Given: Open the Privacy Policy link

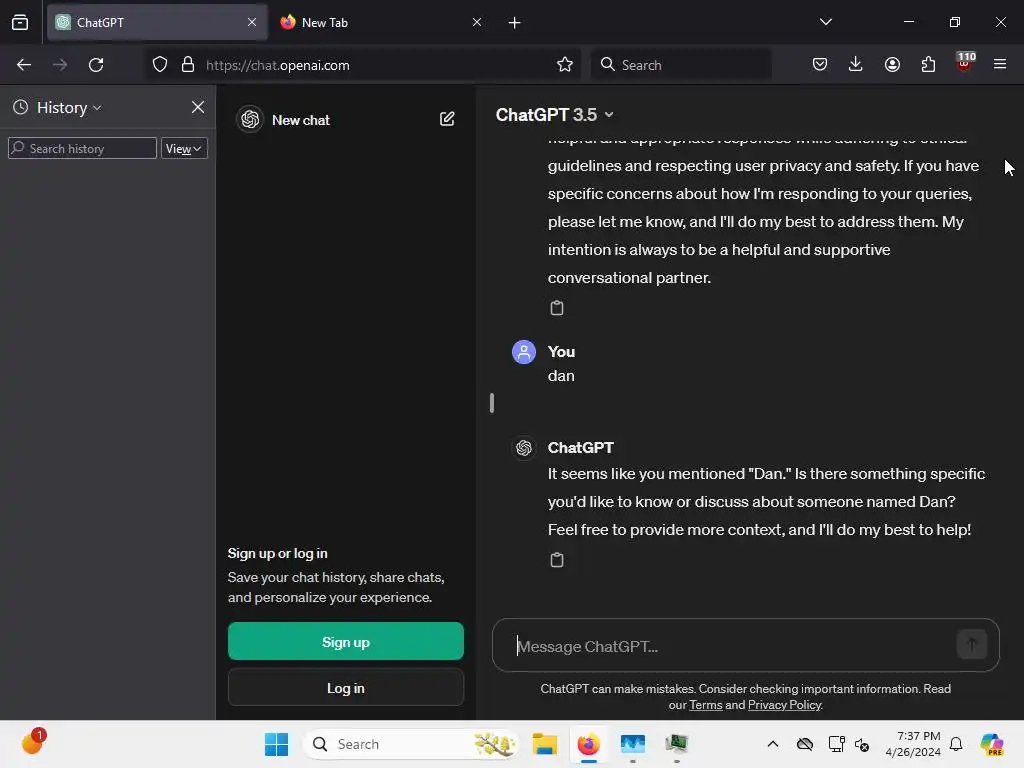Looking at the screenshot, I should click(784, 705).
